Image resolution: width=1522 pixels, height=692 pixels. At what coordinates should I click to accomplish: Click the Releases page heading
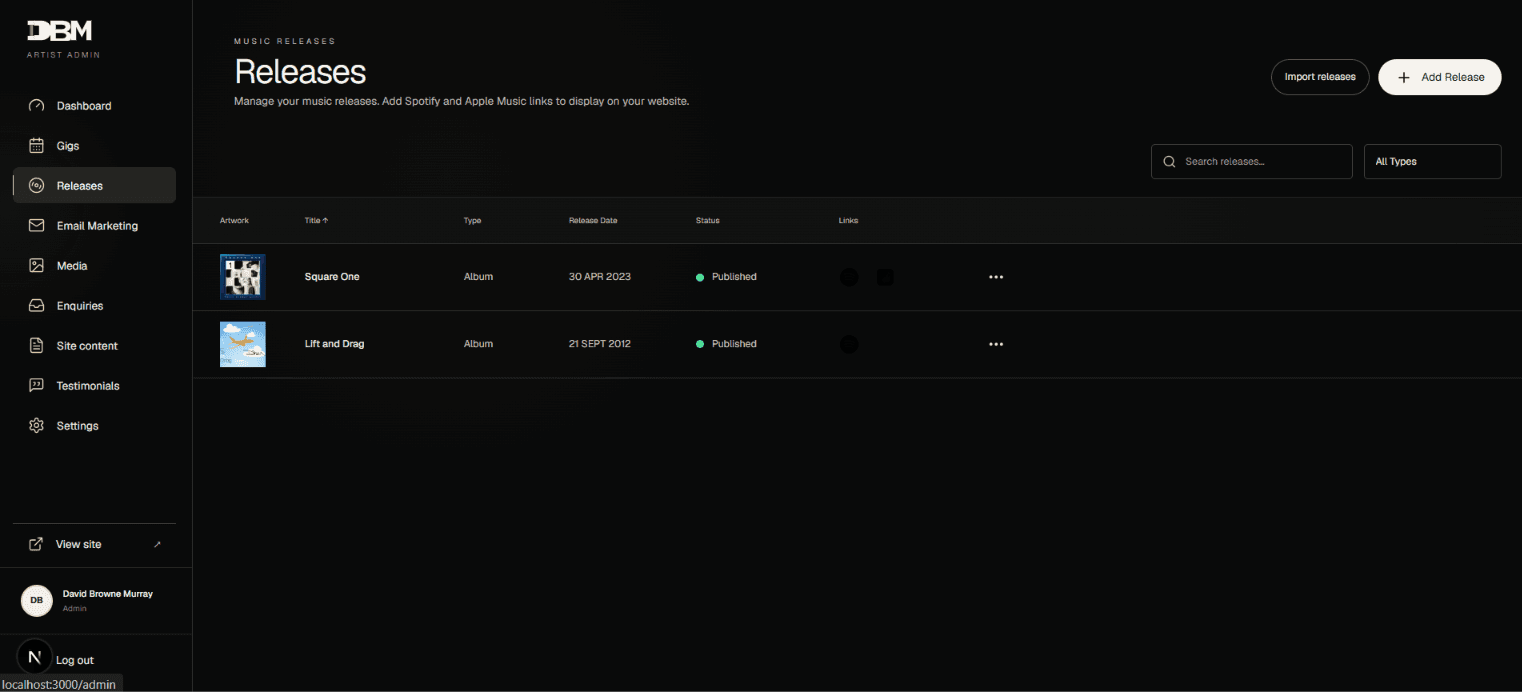point(300,72)
